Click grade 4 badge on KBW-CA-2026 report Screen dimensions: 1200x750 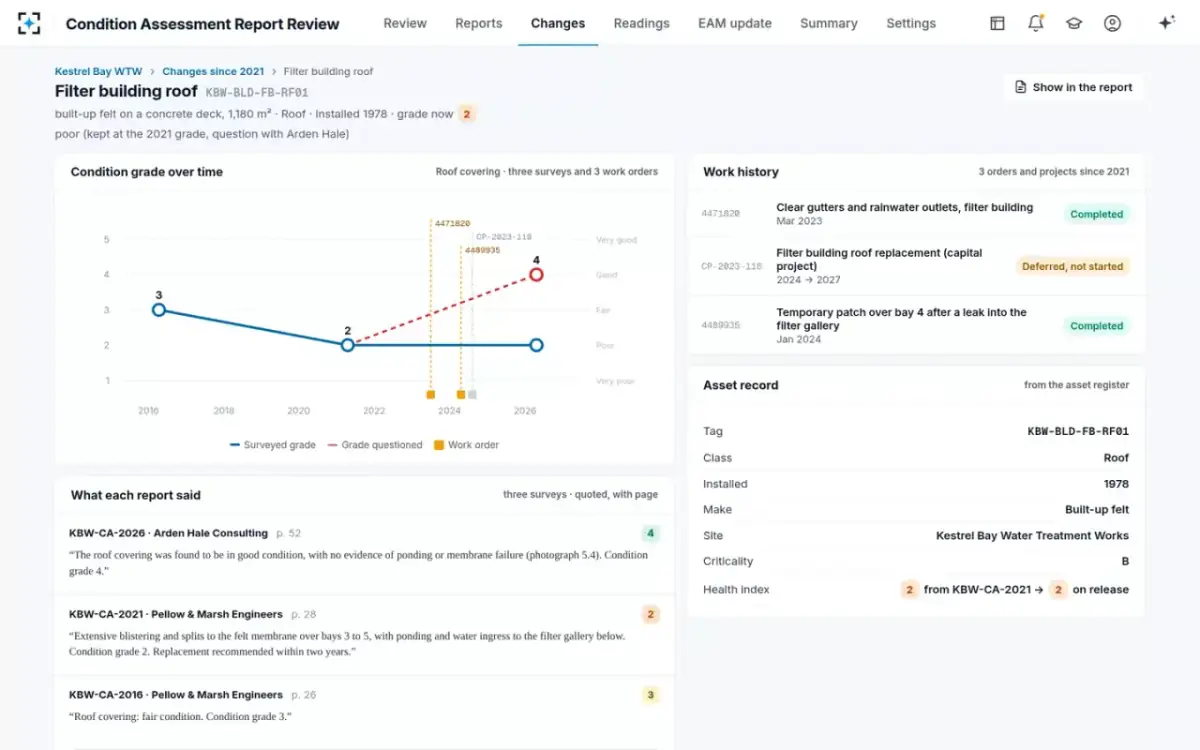[650, 533]
